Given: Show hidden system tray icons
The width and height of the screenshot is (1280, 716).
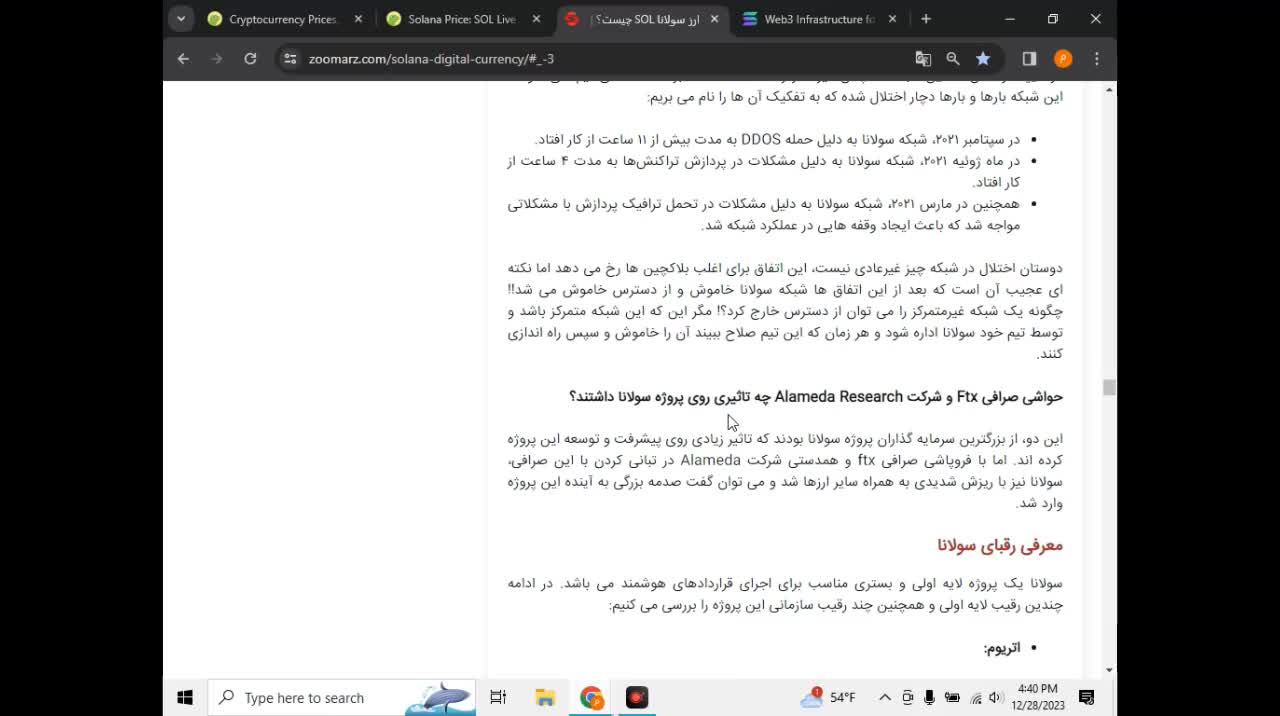Looking at the screenshot, I should (885, 697).
